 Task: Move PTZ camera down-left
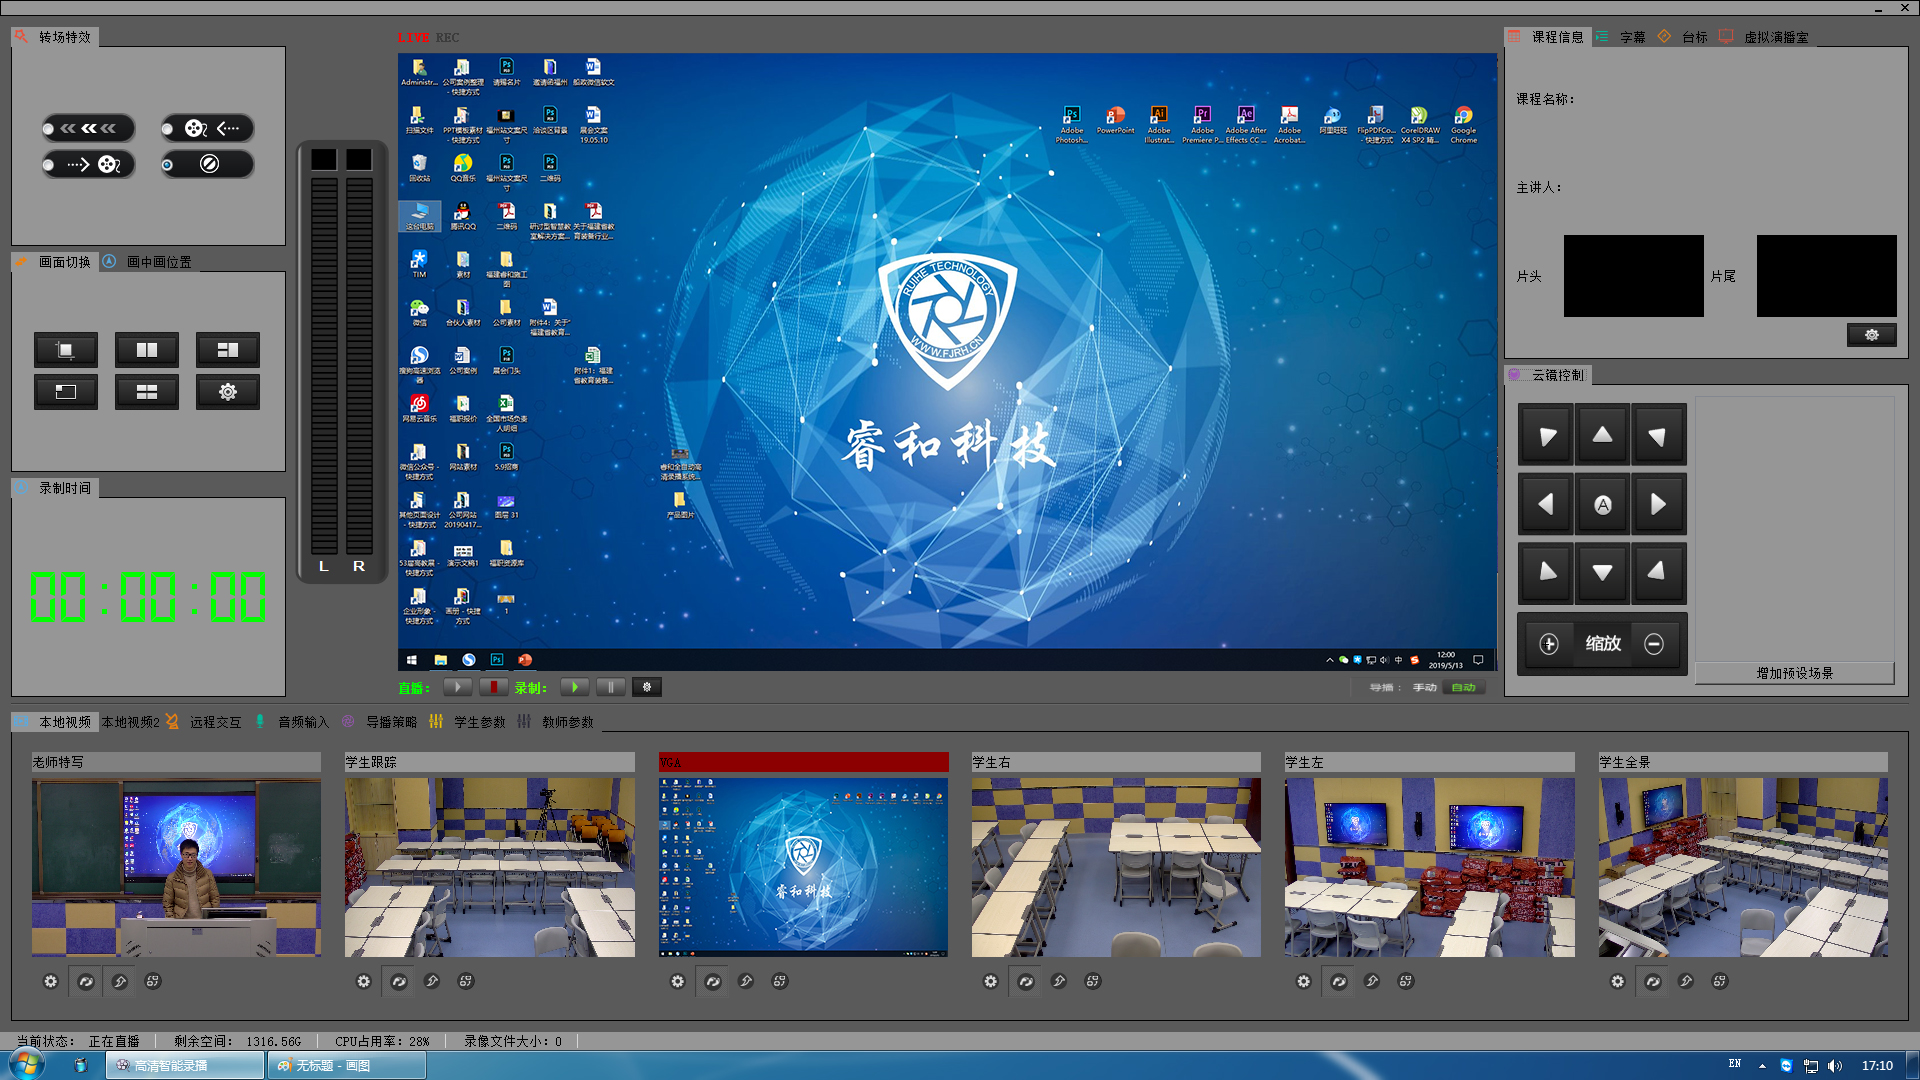(1547, 573)
